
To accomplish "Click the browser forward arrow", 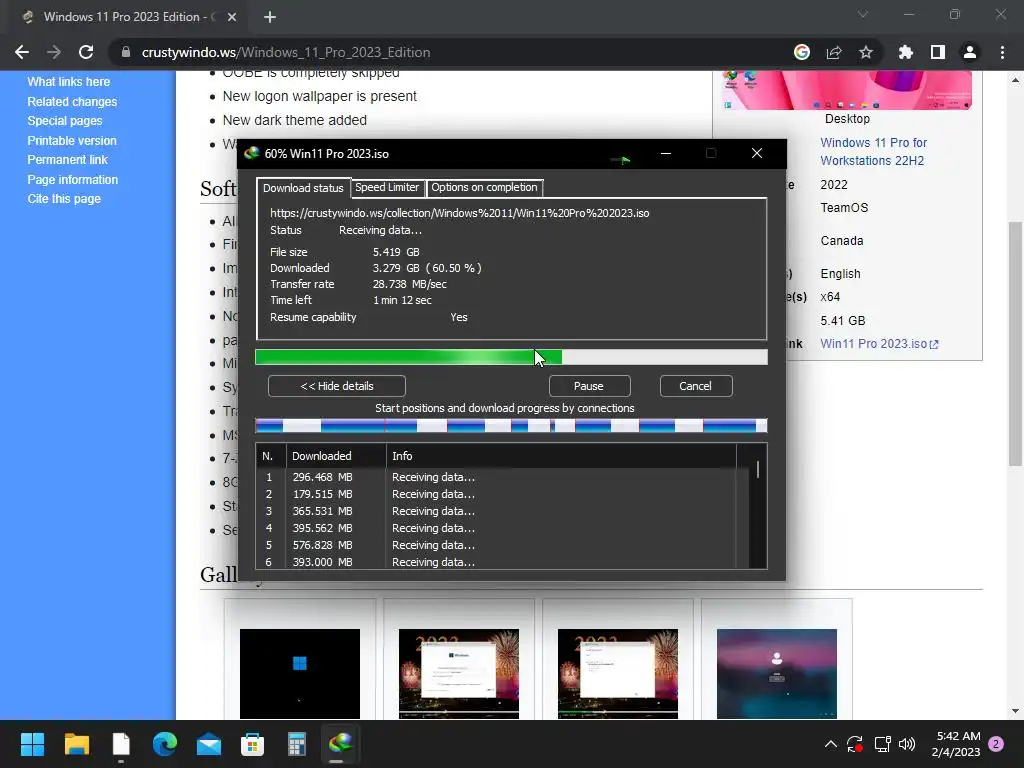I will coord(54,52).
